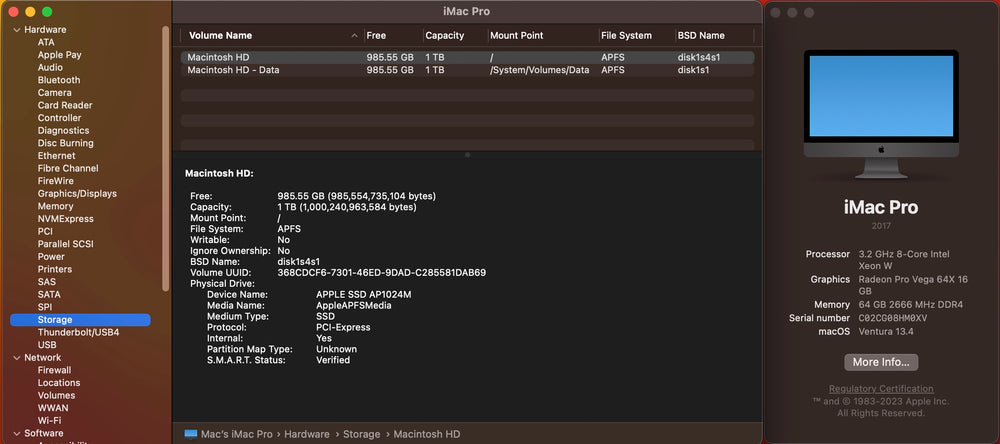Select the highlighted Storage item
The image size is (1000, 444).
pyautogui.click(x=80, y=320)
